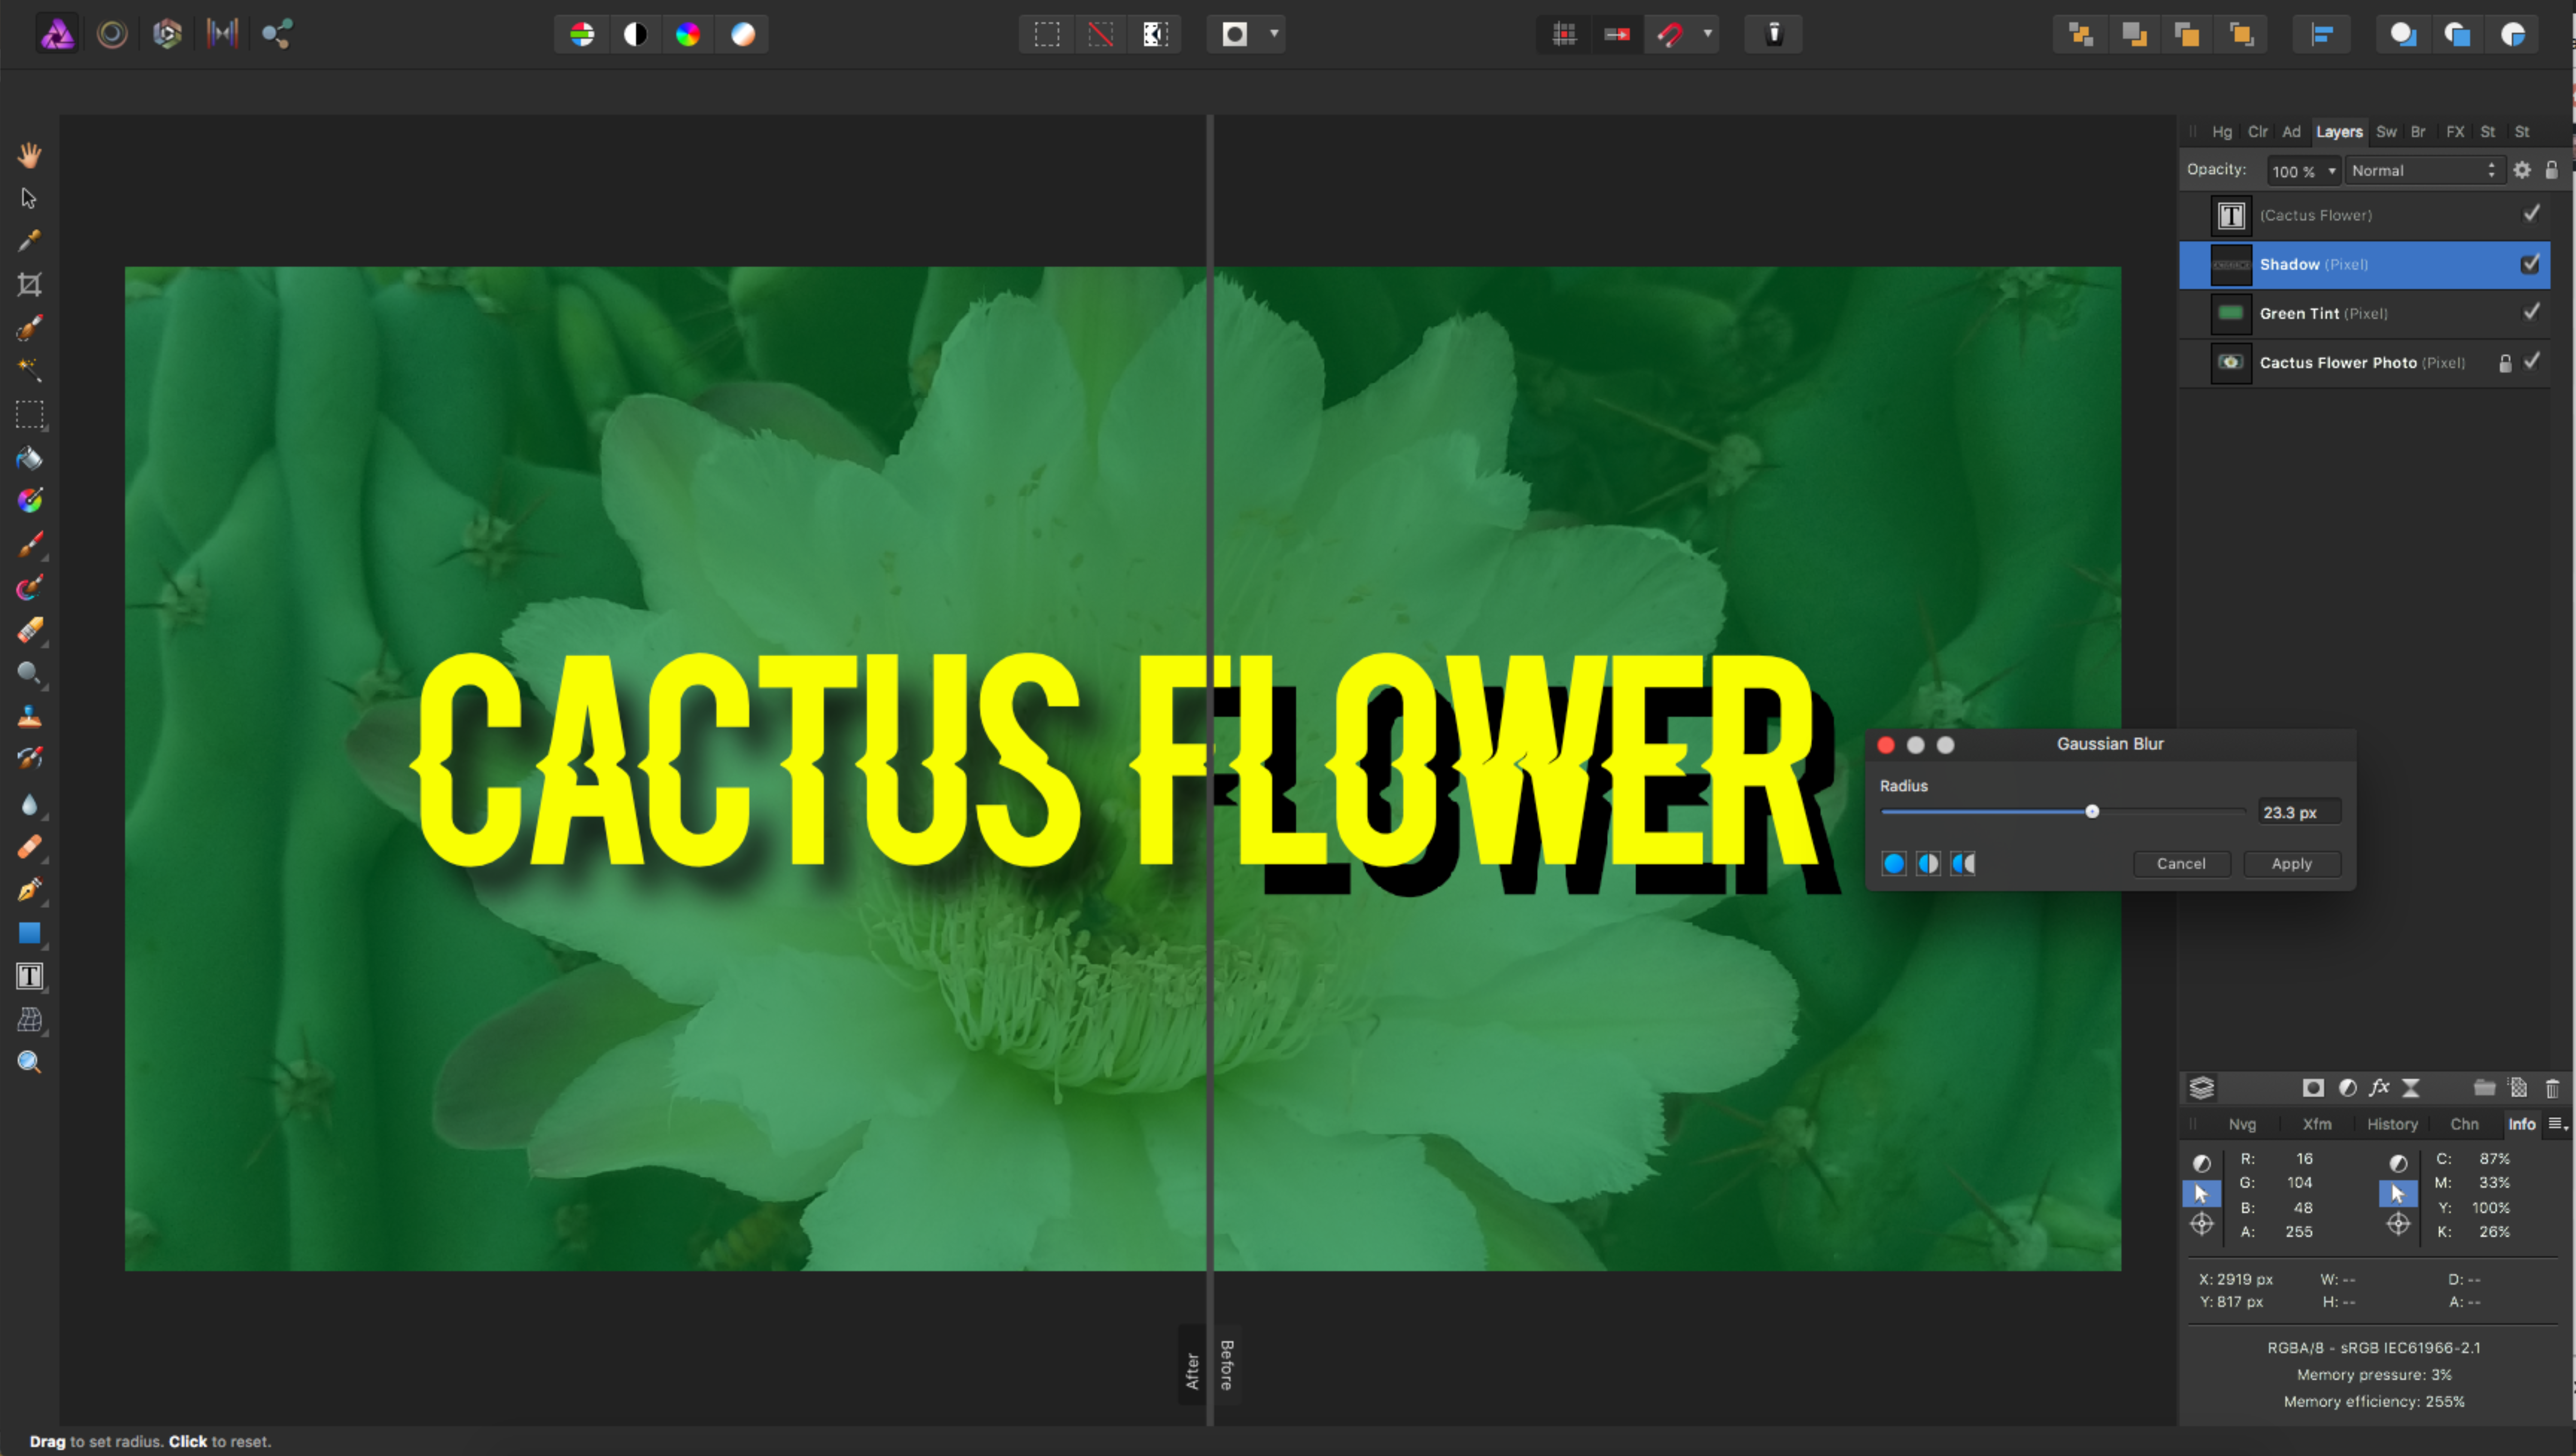The width and height of the screenshot is (2576, 1456).
Task: Apply Auto Colour from toolbar
Action: [688, 34]
